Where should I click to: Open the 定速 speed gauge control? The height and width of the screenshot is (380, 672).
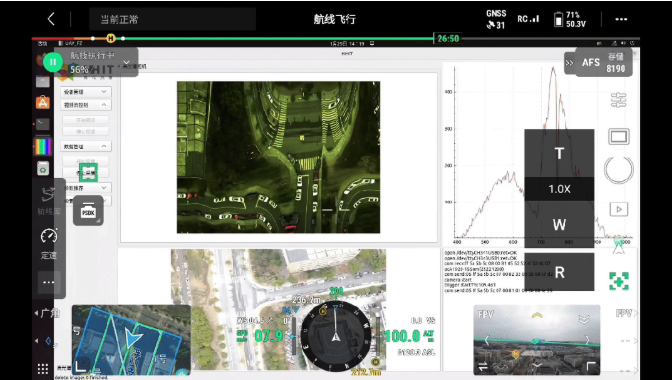pyautogui.click(x=49, y=244)
